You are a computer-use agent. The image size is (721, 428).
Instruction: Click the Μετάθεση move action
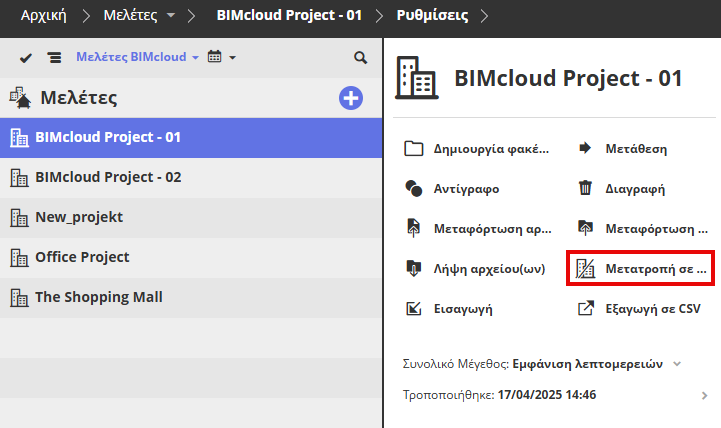pyautogui.click(x=623, y=149)
